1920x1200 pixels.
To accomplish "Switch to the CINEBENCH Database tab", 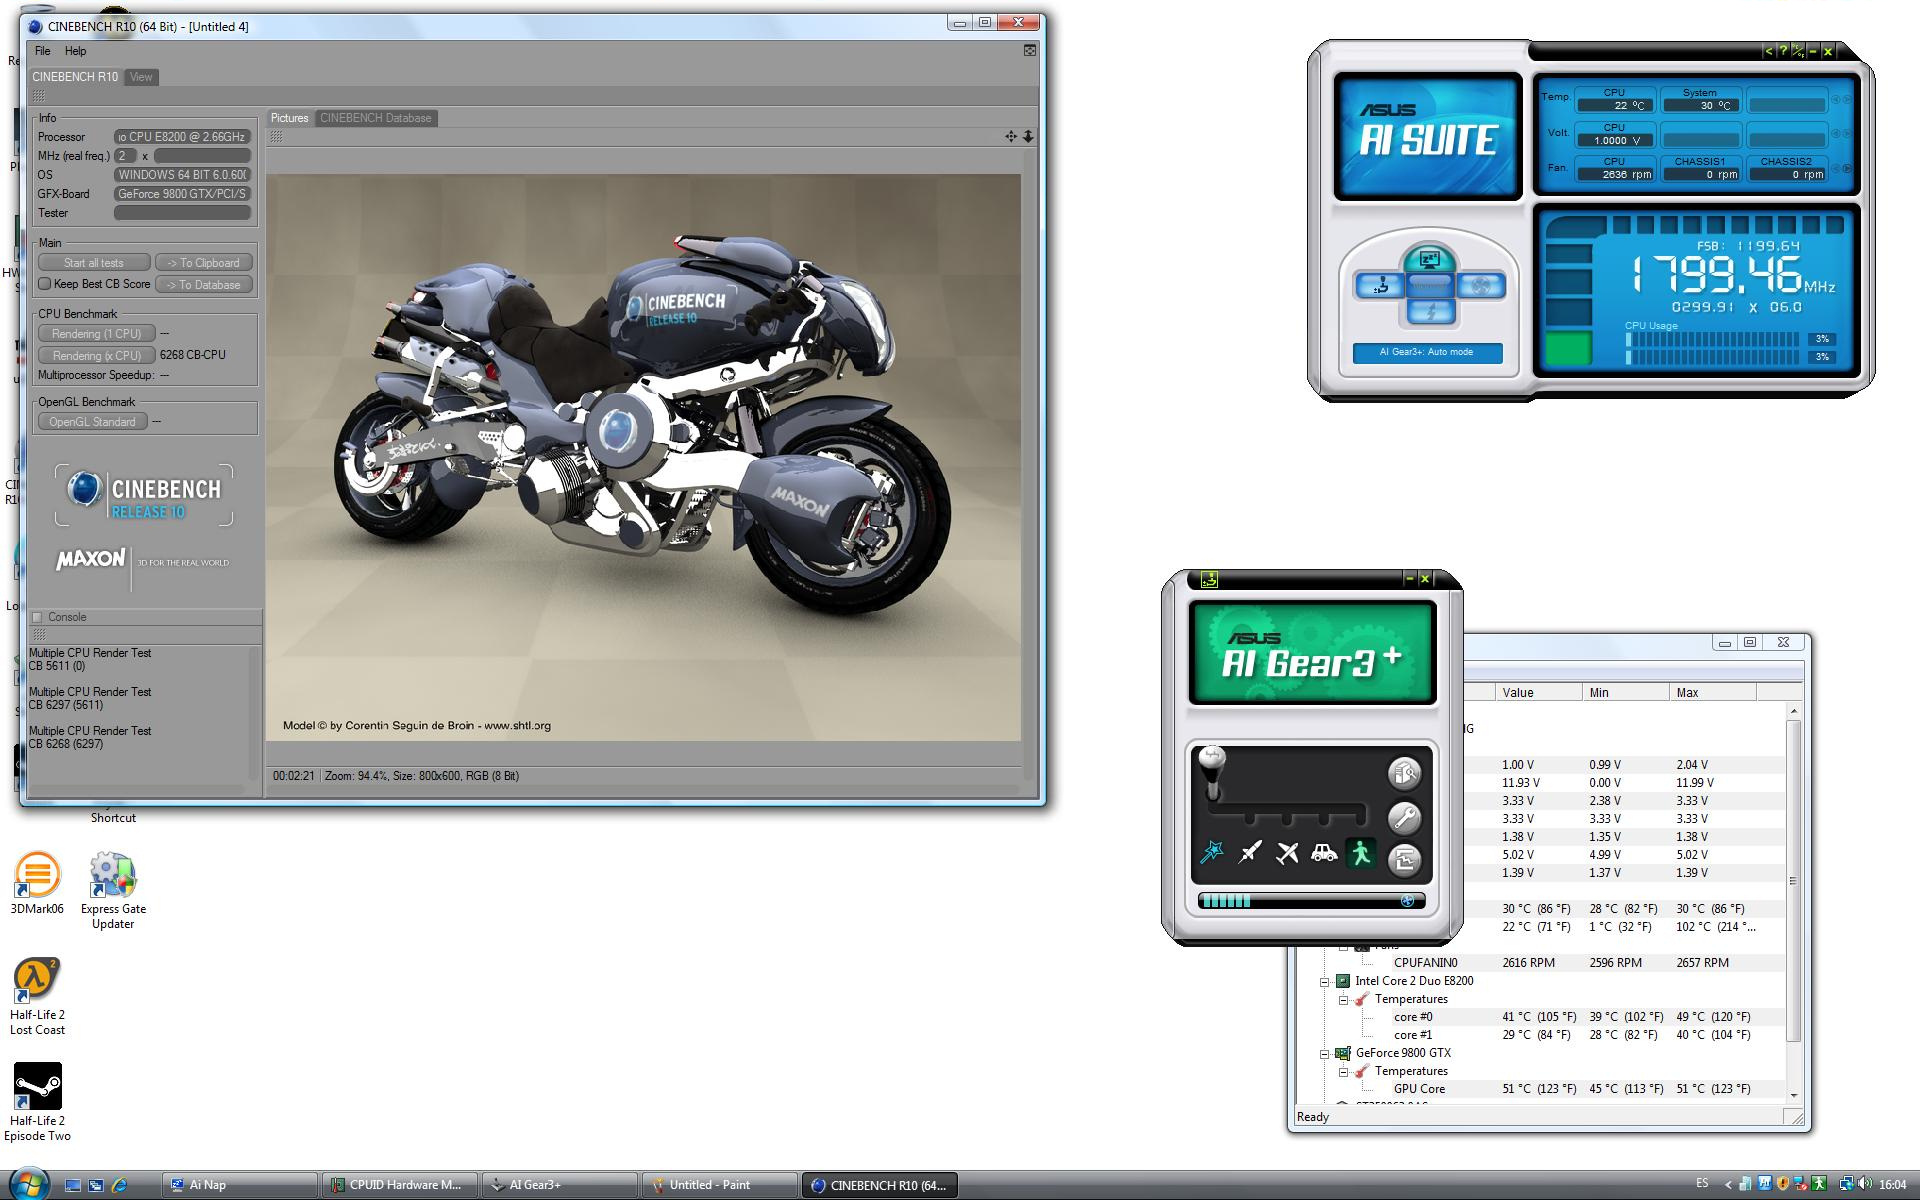I will coord(375,118).
